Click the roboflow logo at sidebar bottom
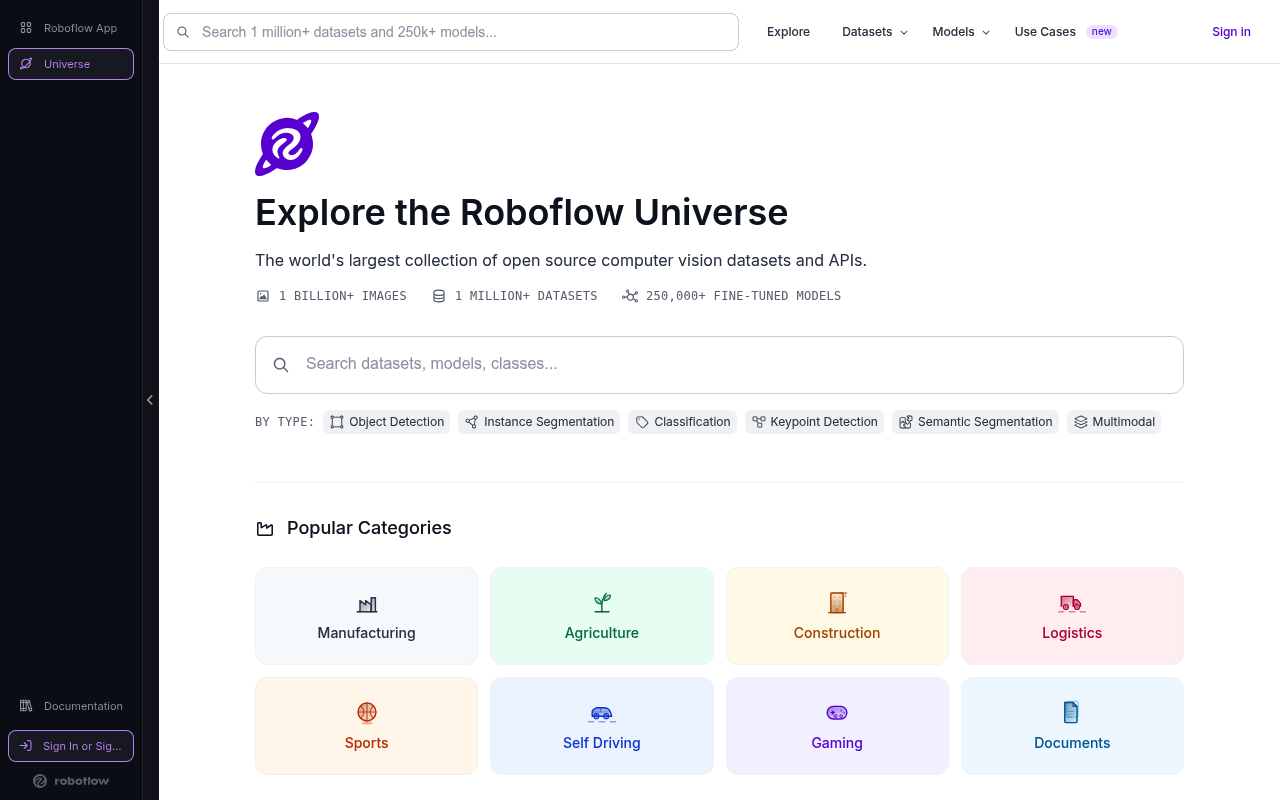The height and width of the screenshot is (800, 1280). (x=70, y=781)
